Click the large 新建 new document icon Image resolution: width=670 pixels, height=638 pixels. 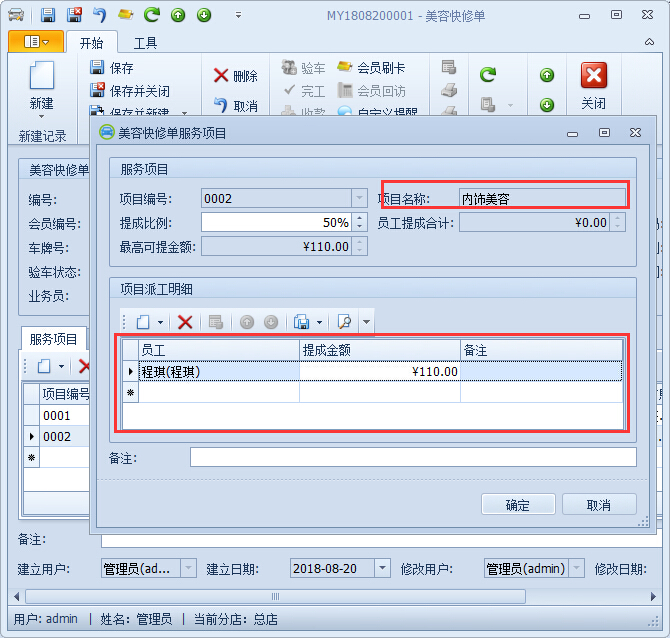click(41, 76)
